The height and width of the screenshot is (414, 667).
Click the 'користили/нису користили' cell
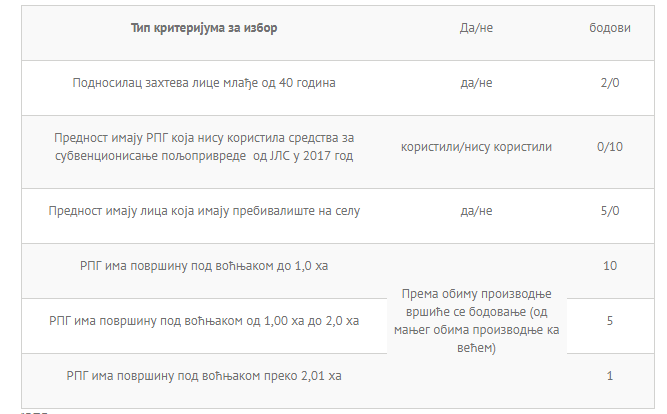click(476, 146)
